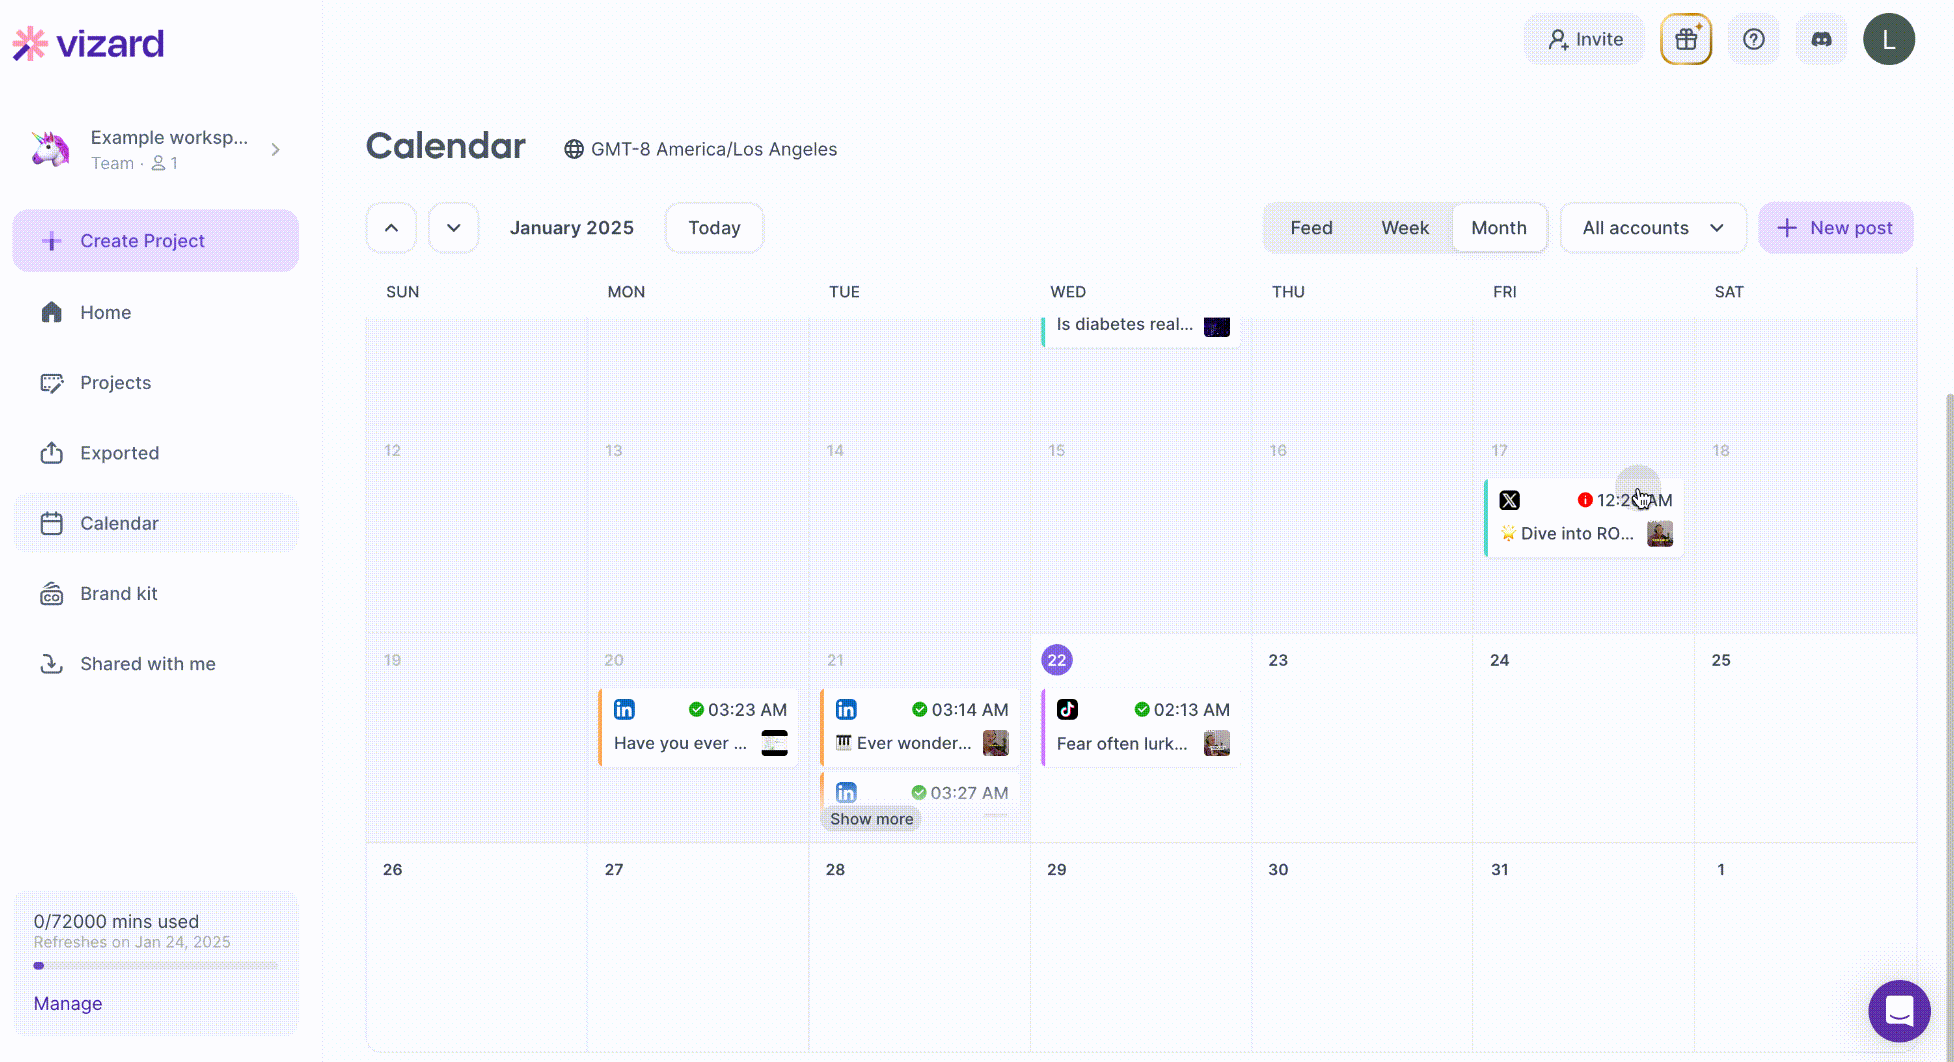Switch to the Week view

point(1404,227)
